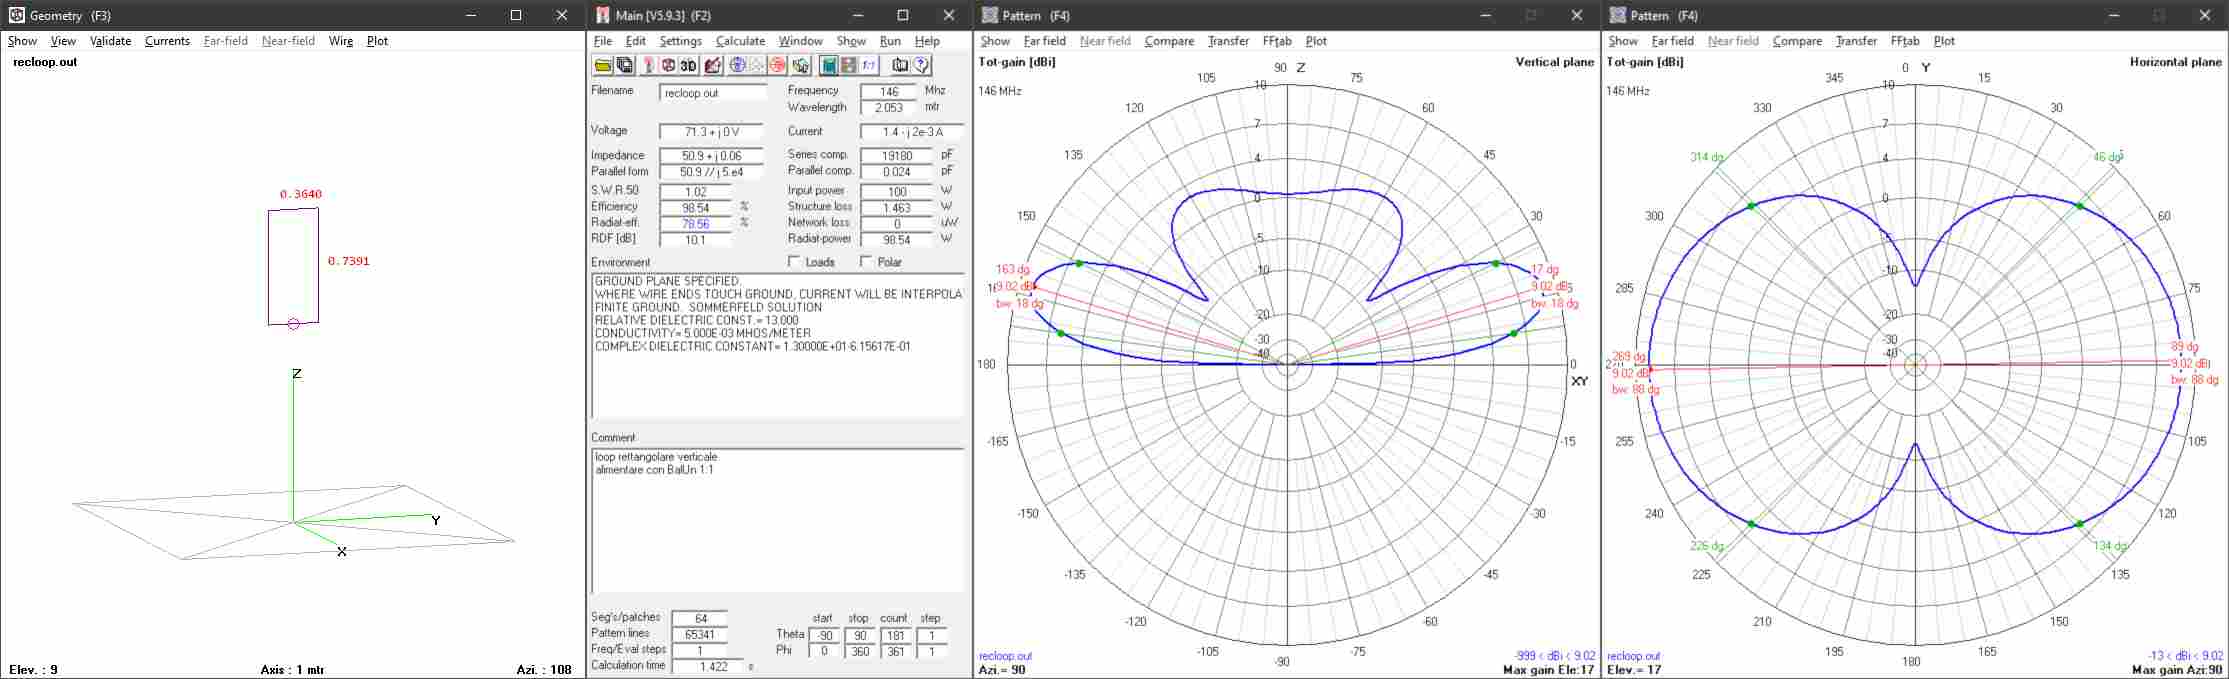Screen dimensions: 2229x679
Task: Click the calculator run icon
Action: (x=828, y=66)
